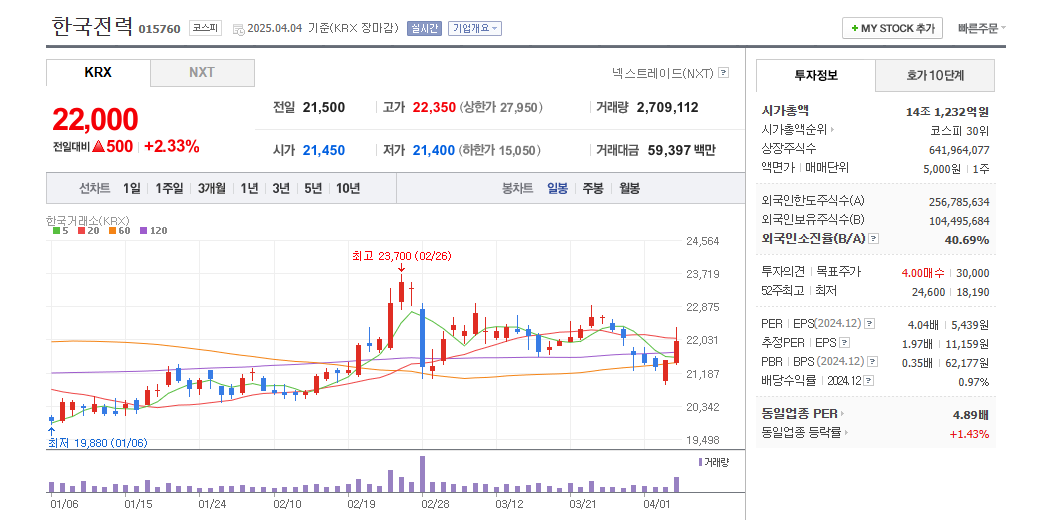This screenshot has height=520, width=1055.
Task: Click the 목표주가 link
Action: pyautogui.click(x=838, y=272)
